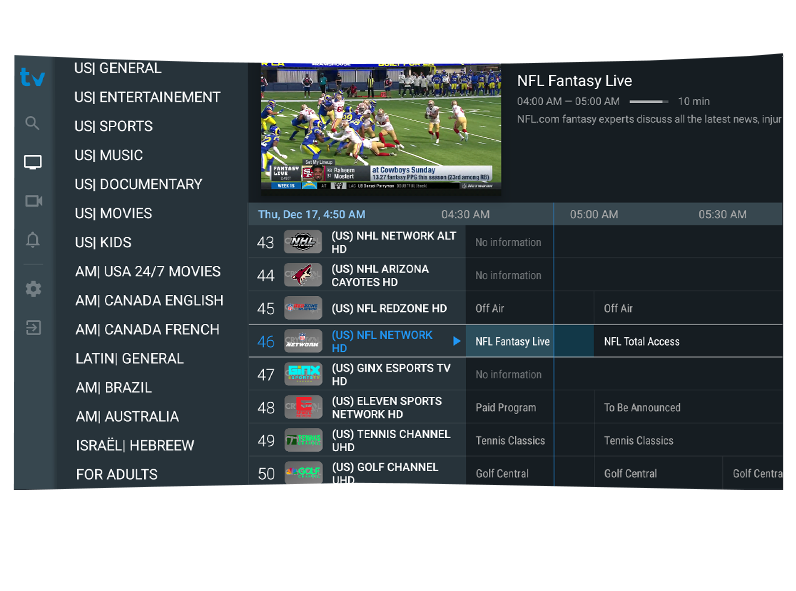Click the 04:30 AM Golf Central cell
The image size is (796, 591).
(x=529, y=473)
